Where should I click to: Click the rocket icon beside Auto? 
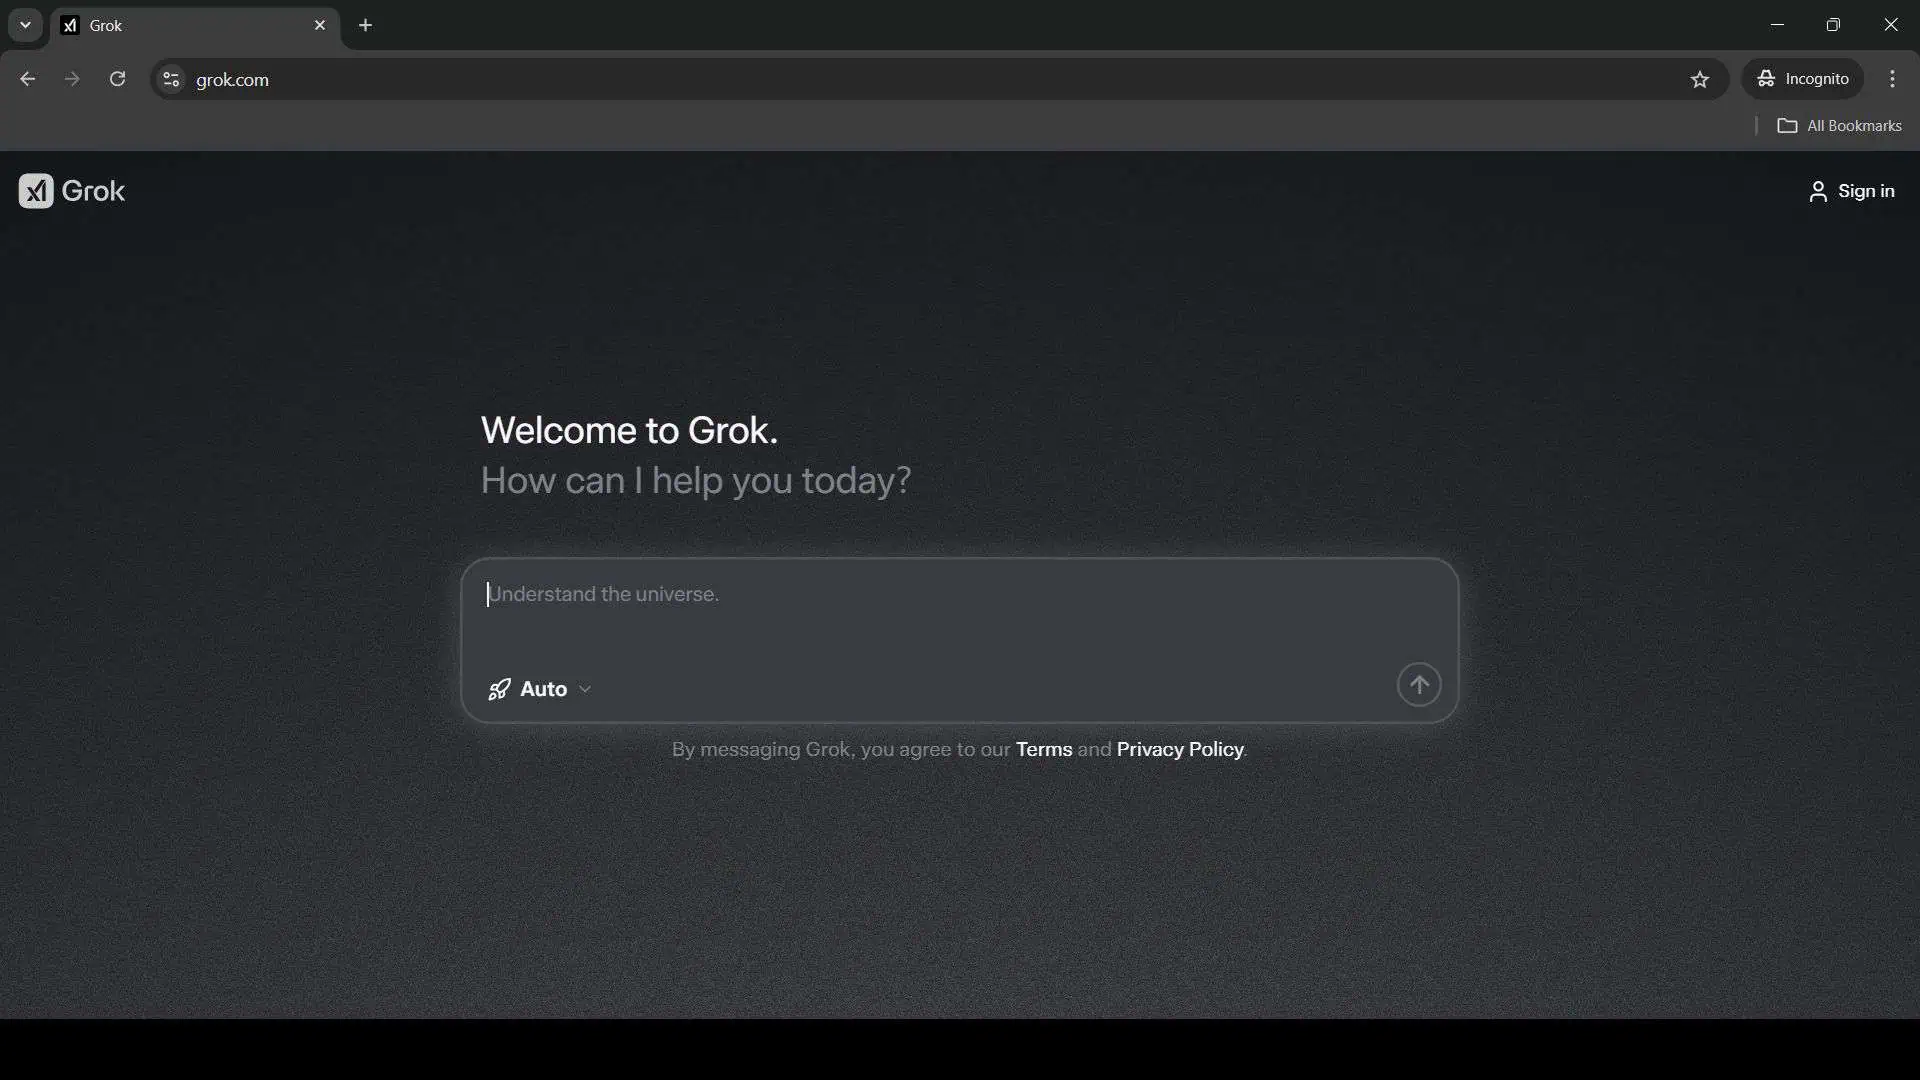tap(499, 689)
